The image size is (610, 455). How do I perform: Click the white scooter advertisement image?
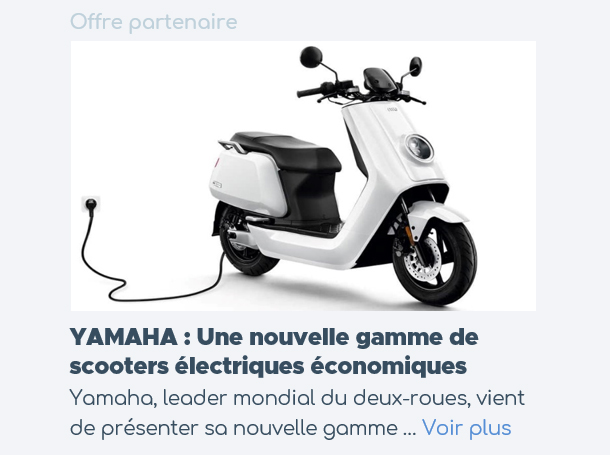coord(303,176)
